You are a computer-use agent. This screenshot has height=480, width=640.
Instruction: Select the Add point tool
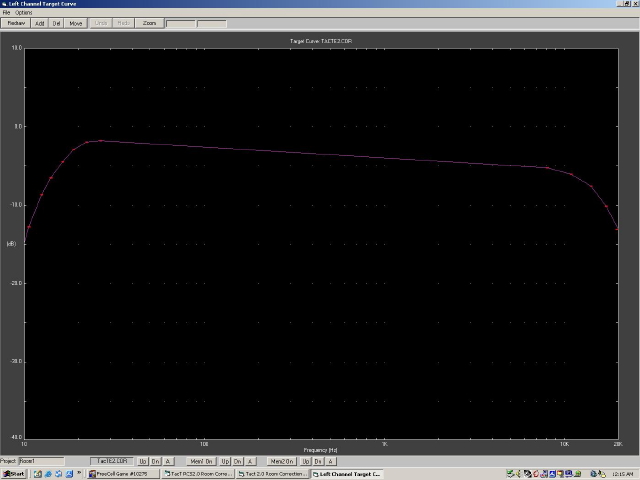click(x=40, y=23)
